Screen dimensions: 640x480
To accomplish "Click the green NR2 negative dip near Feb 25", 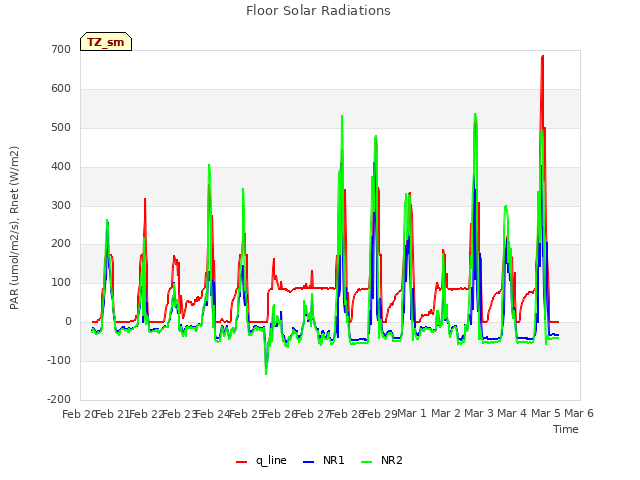I will [x=266, y=373].
